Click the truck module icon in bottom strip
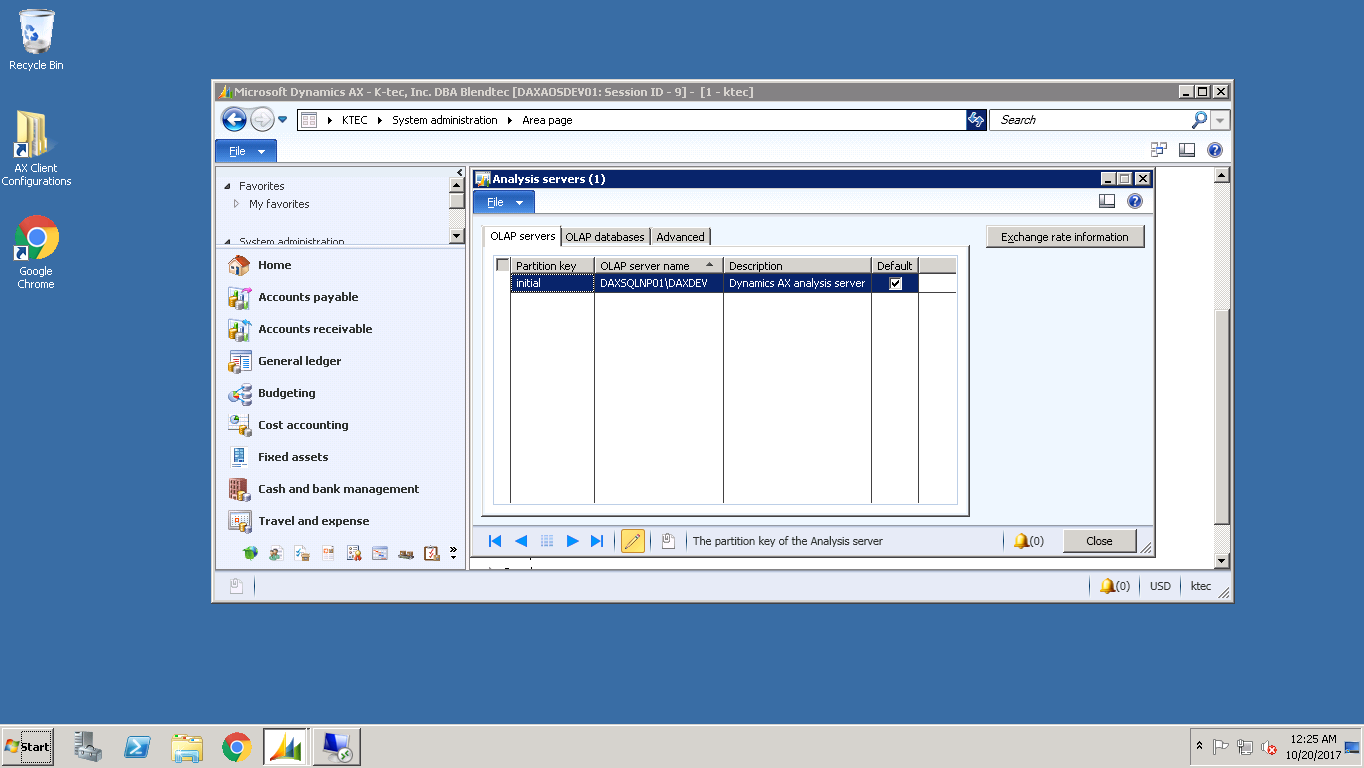 (x=406, y=553)
